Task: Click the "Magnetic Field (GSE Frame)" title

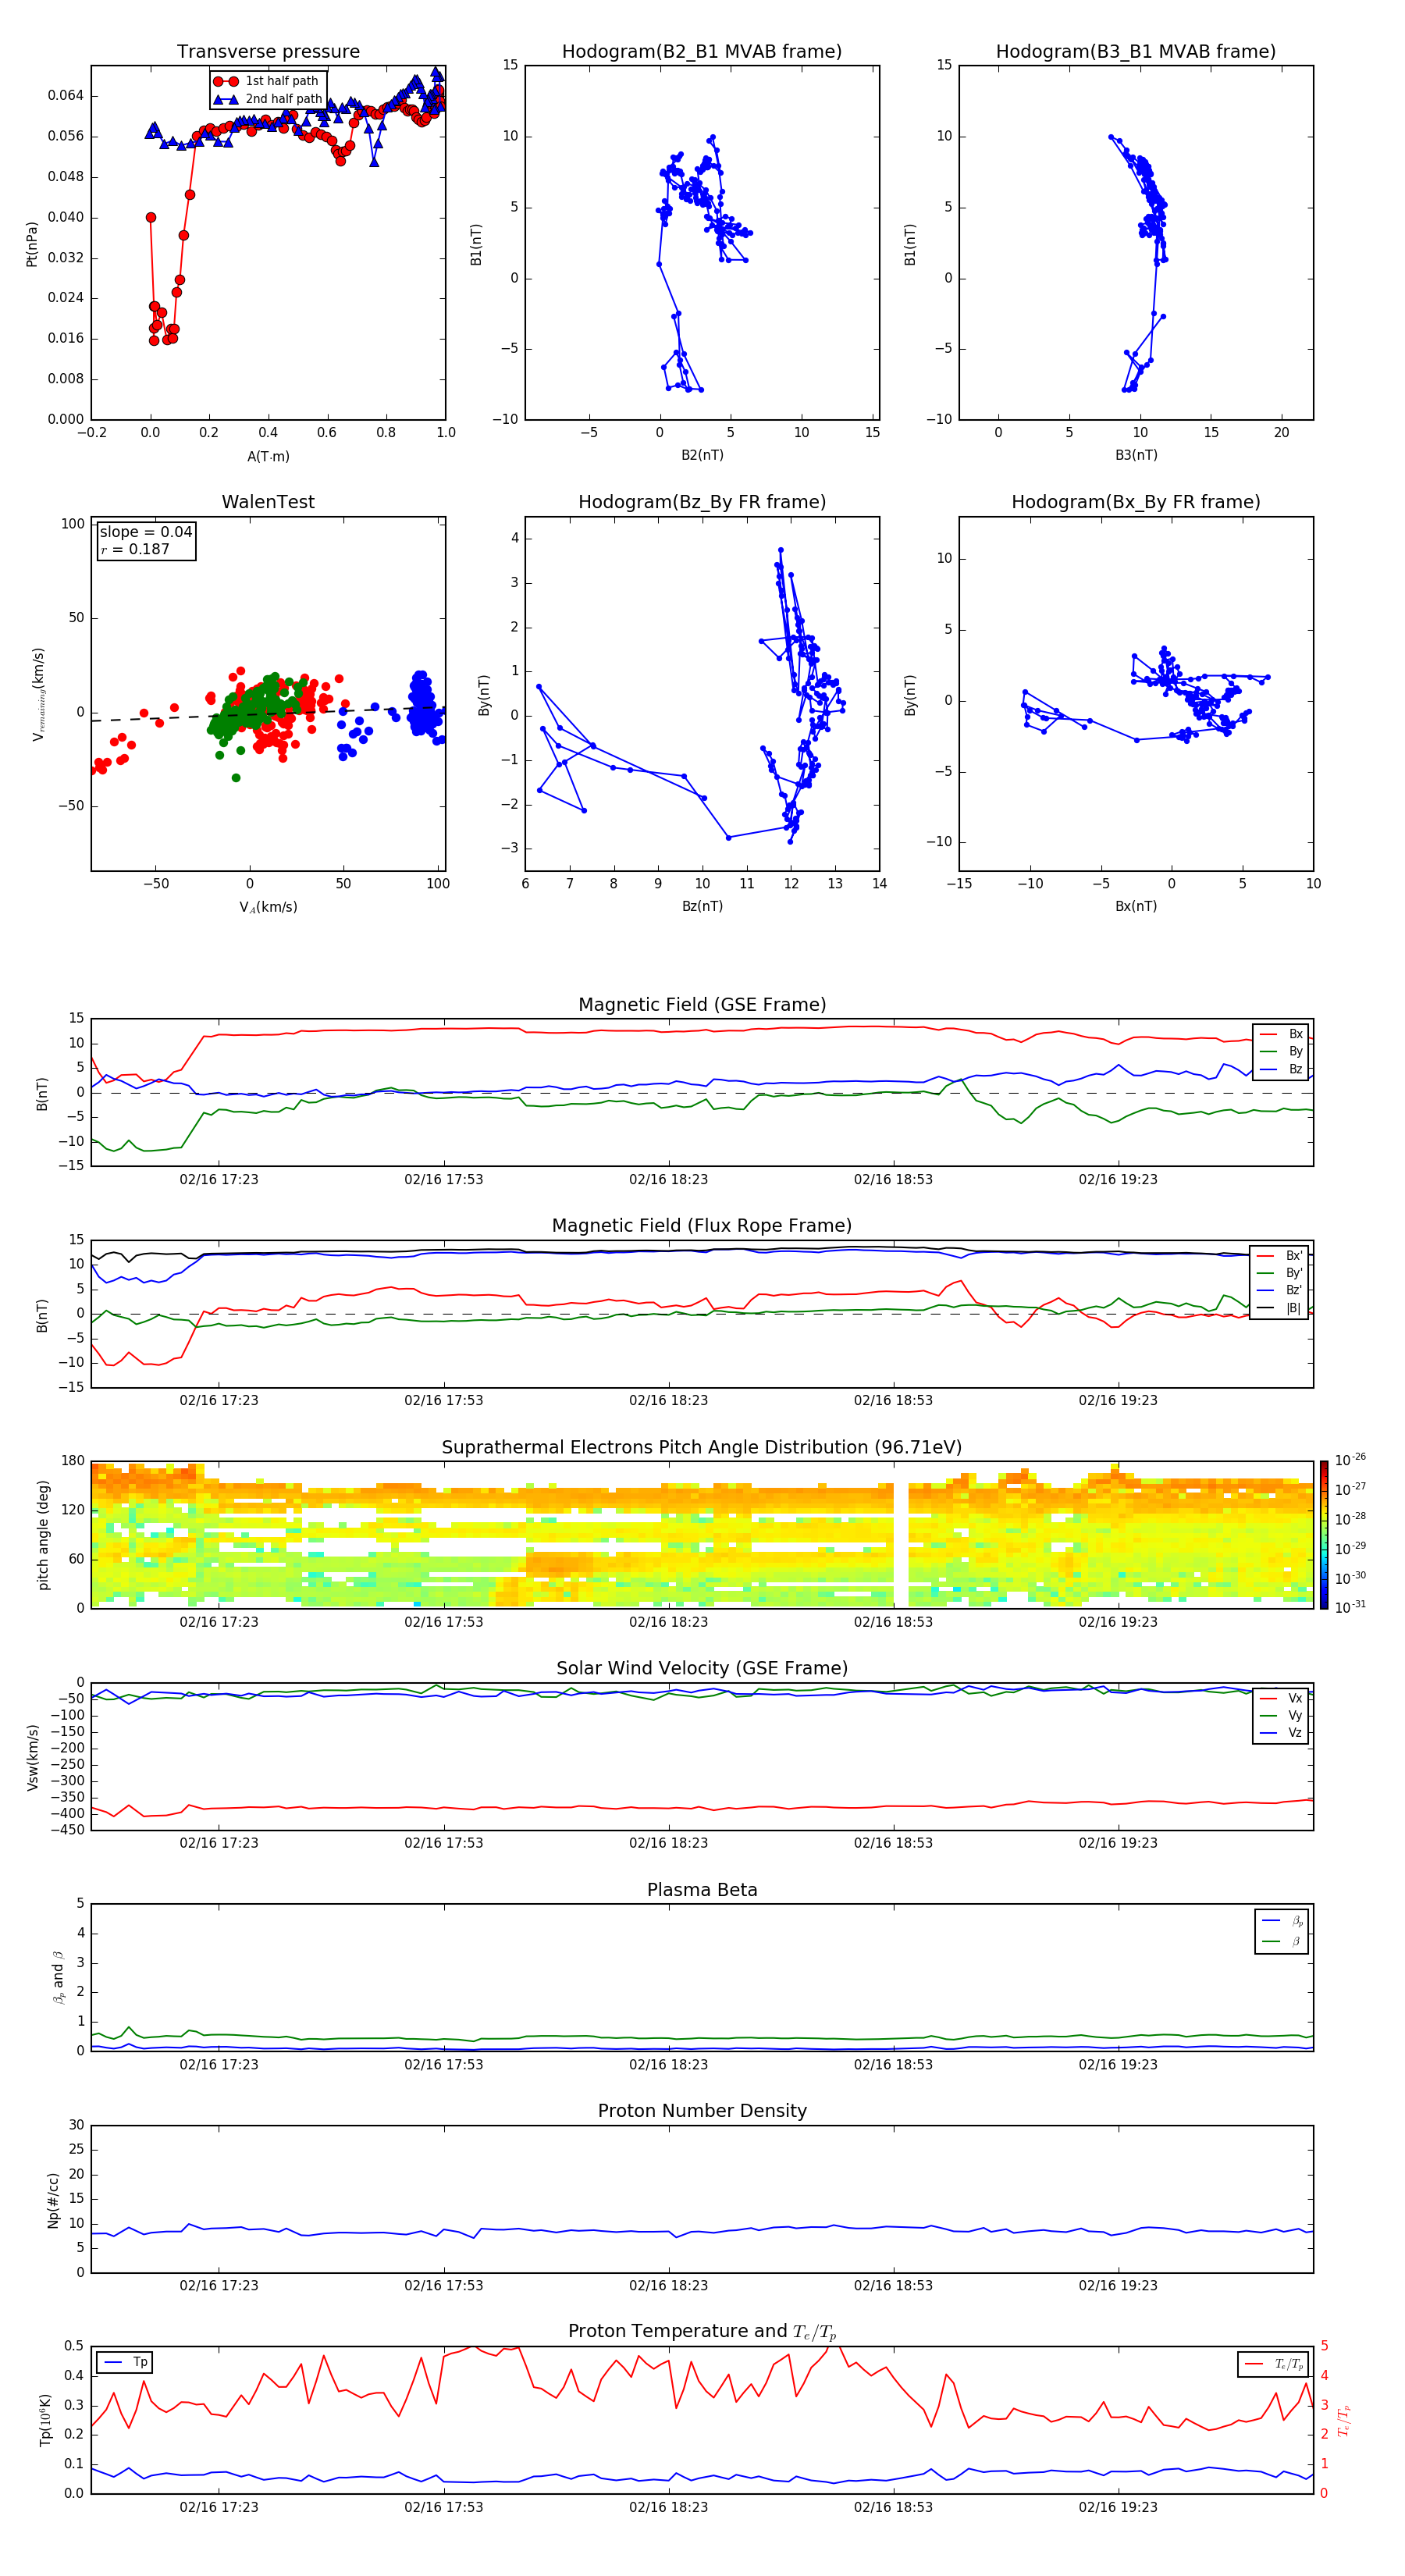Action: (x=702, y=1004)
